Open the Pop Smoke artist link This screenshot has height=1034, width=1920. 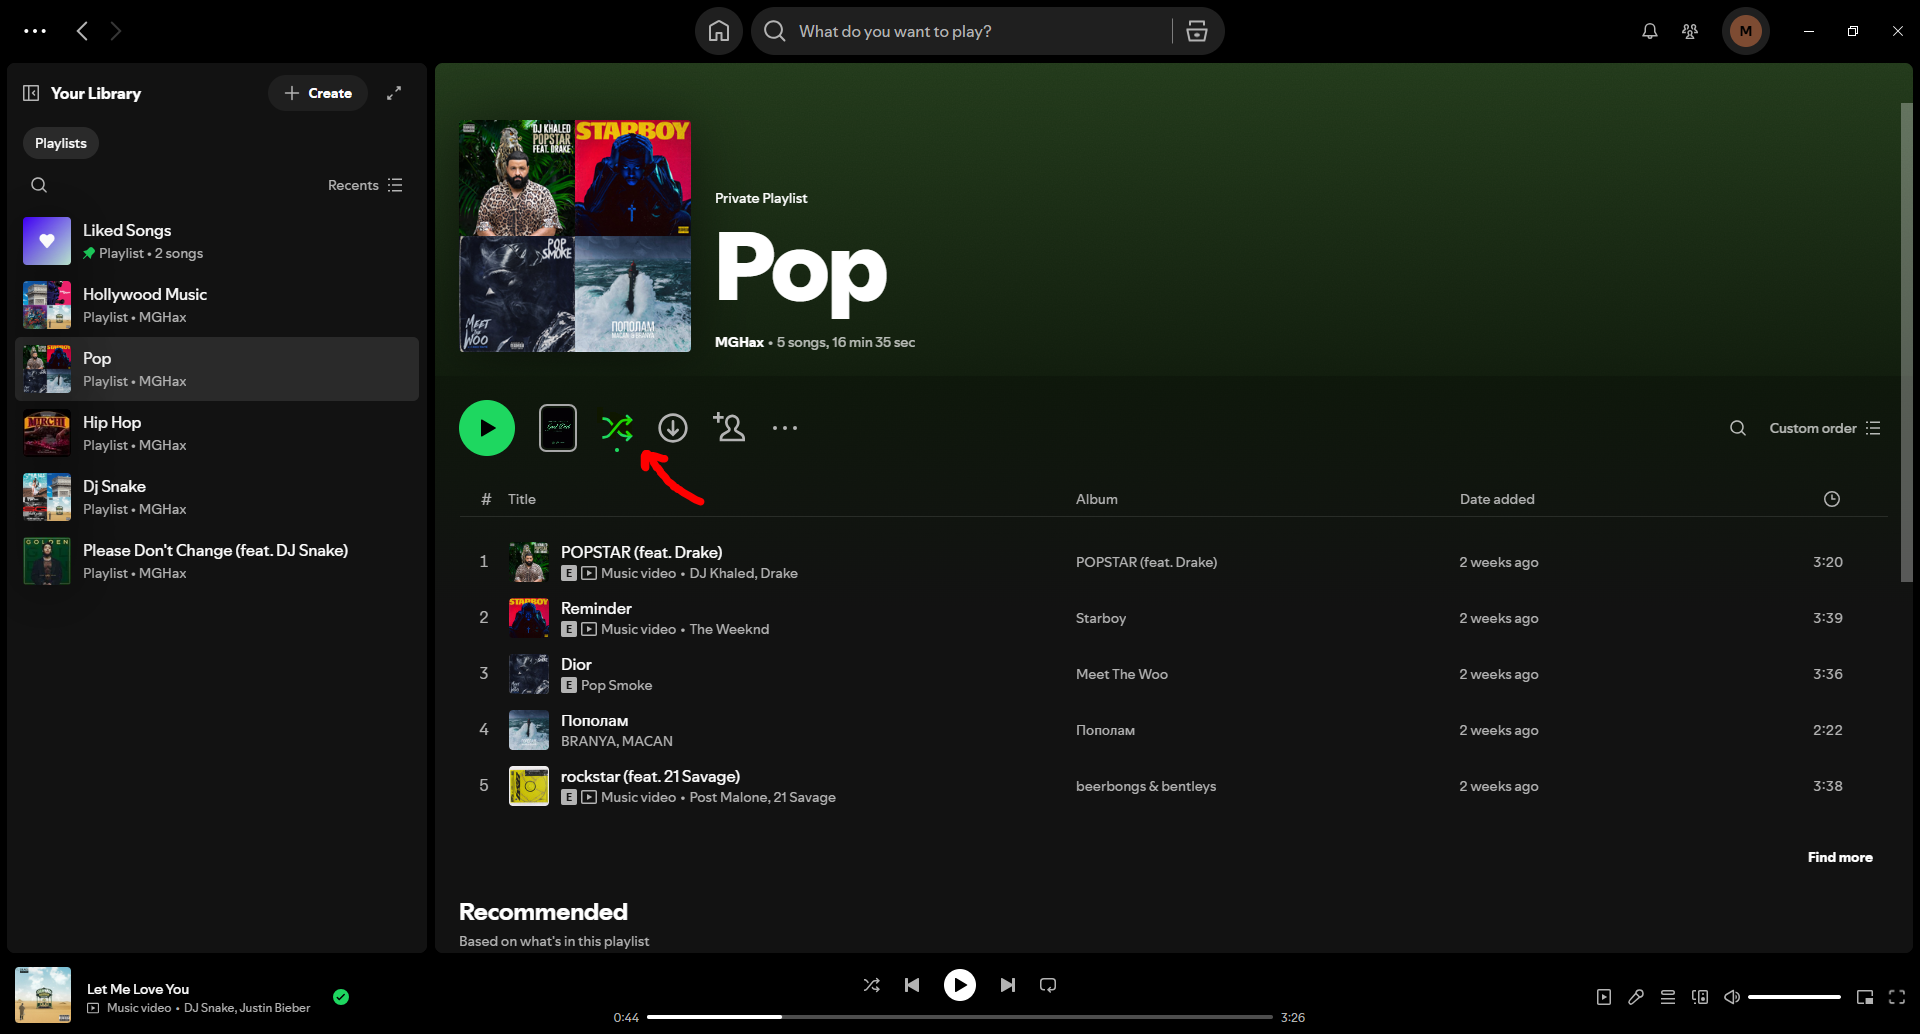(x=616, y=685)
